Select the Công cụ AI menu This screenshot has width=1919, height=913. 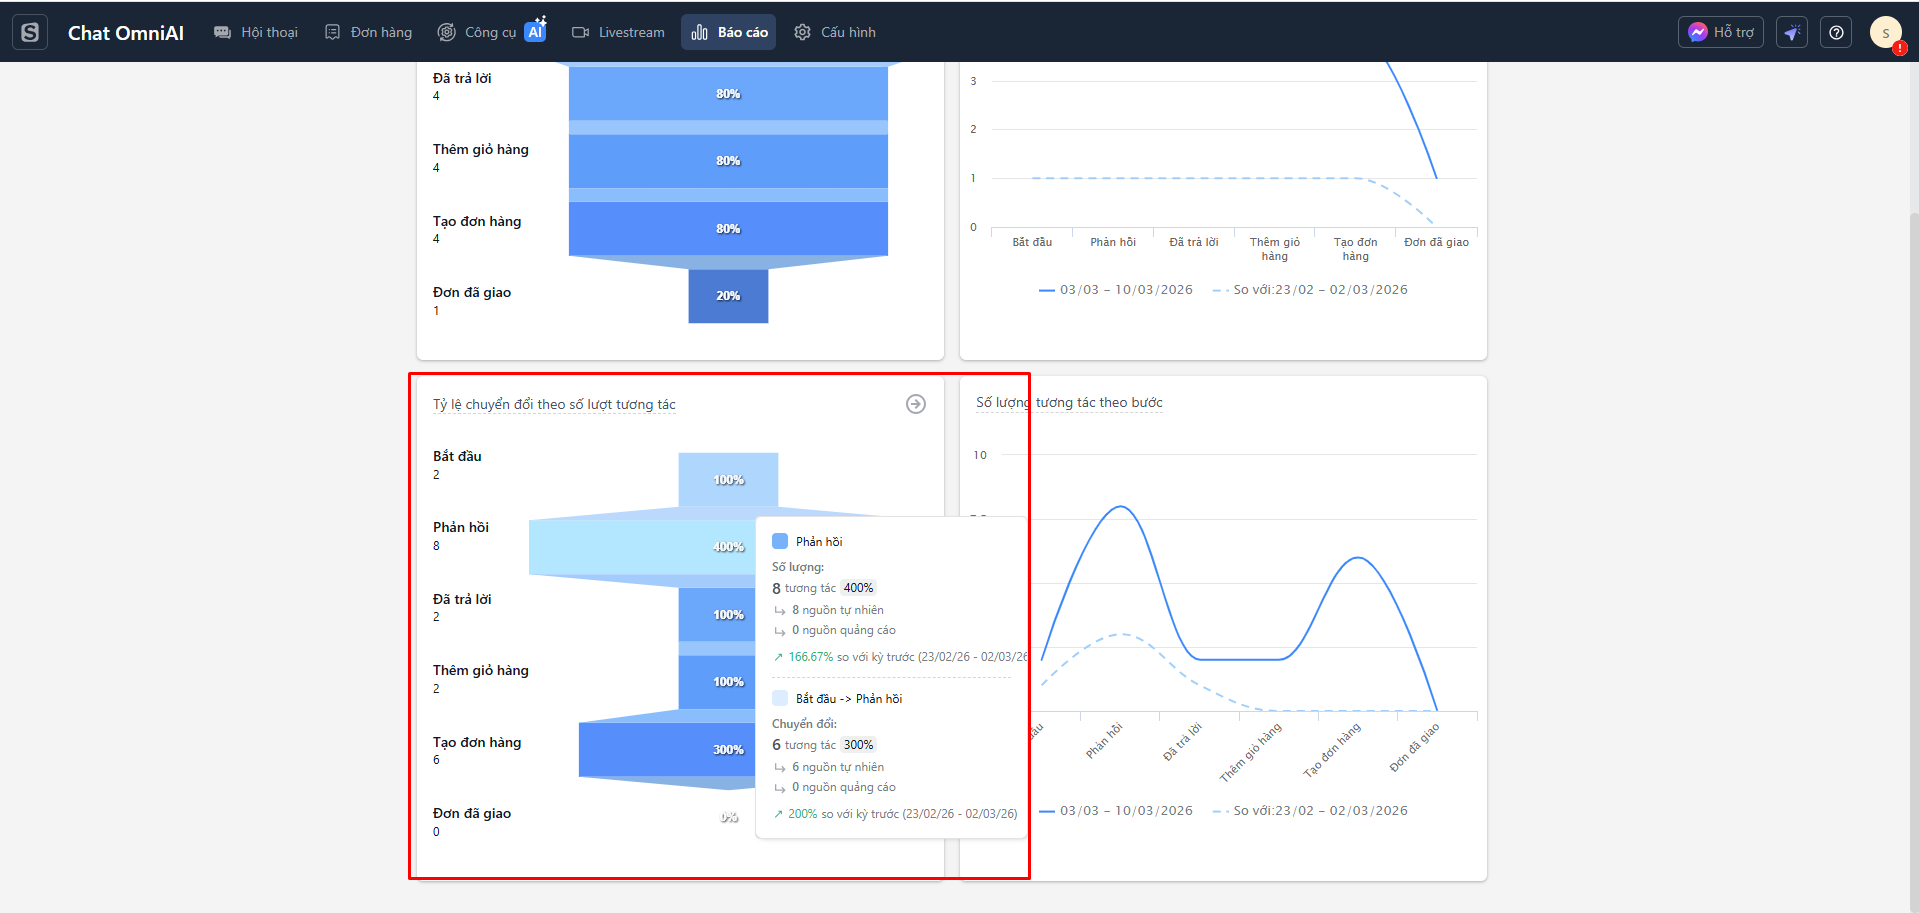click(492, 32)
